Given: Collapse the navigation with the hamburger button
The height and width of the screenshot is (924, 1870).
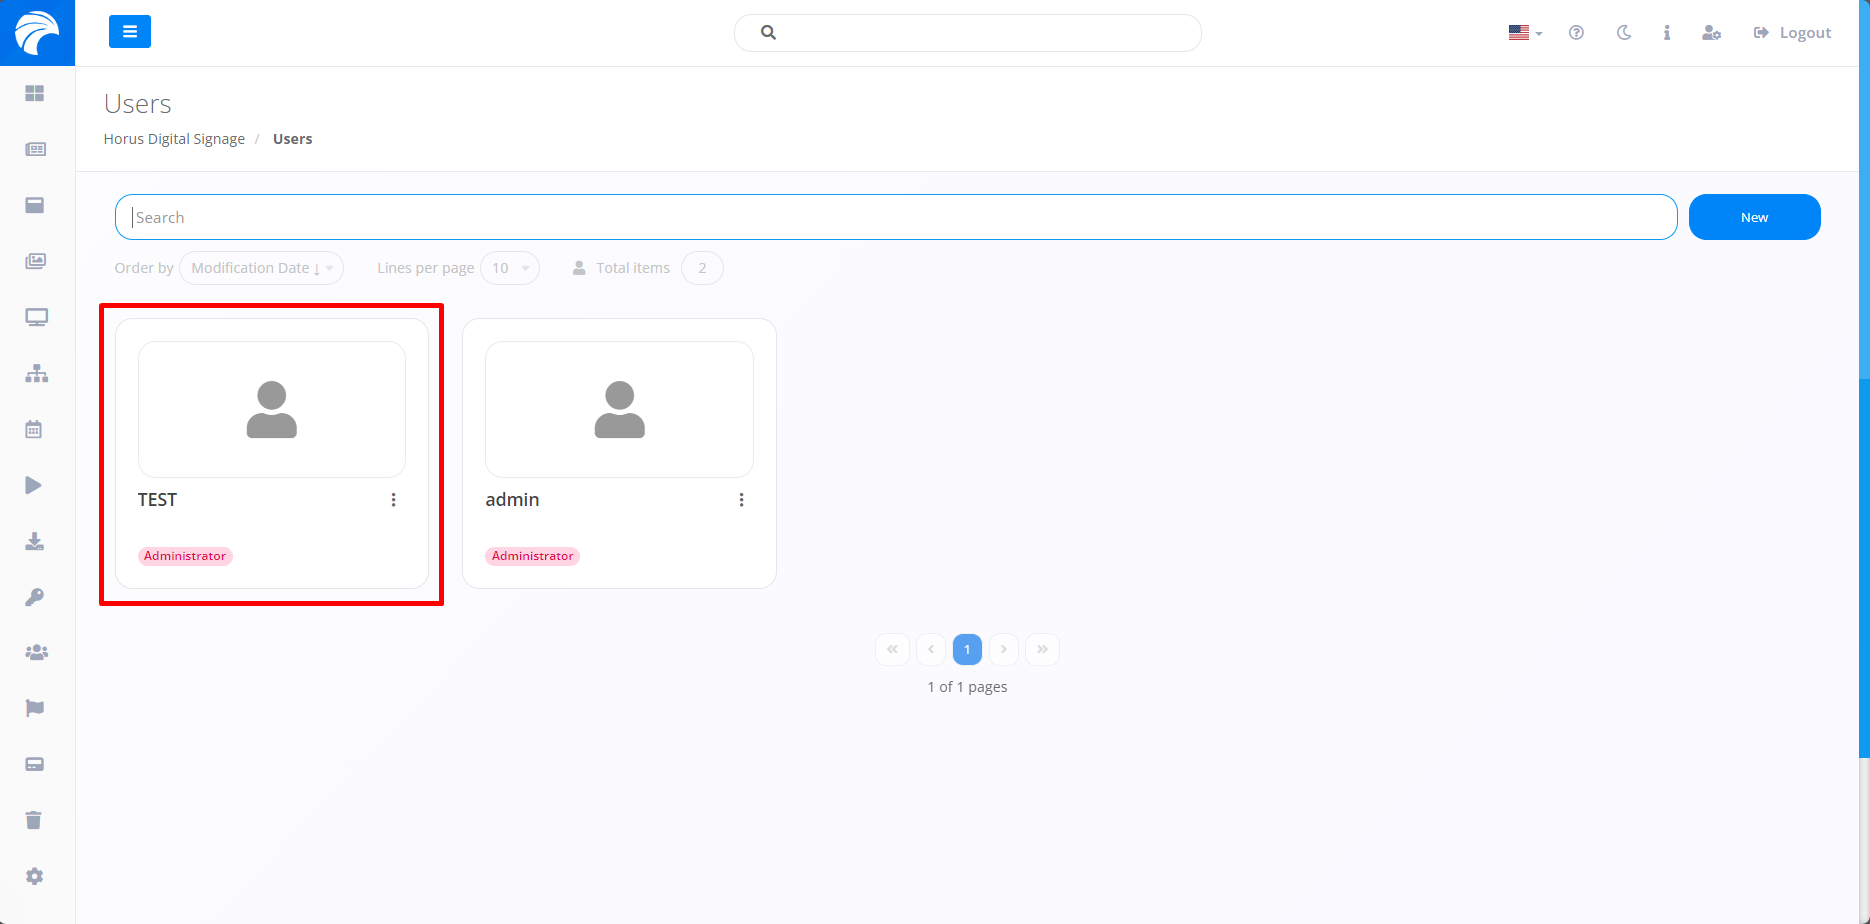Looking at the screenshot, I should tap(130, 32).
